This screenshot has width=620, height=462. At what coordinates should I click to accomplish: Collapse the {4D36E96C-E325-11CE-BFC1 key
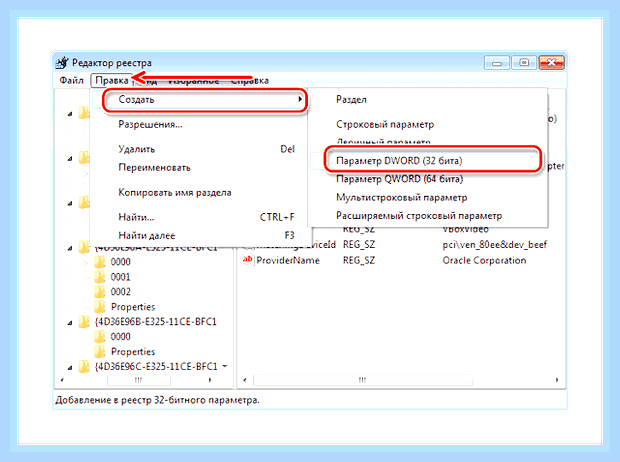[70, 367]
